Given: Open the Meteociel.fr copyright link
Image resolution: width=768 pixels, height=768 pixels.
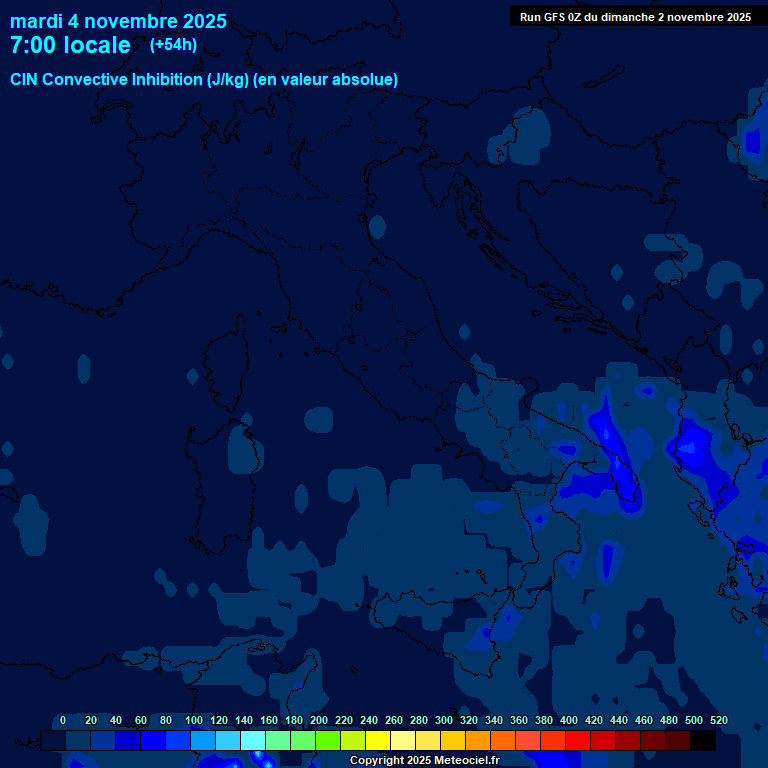Looking at the screenshot, I should [x=424, y=761].
